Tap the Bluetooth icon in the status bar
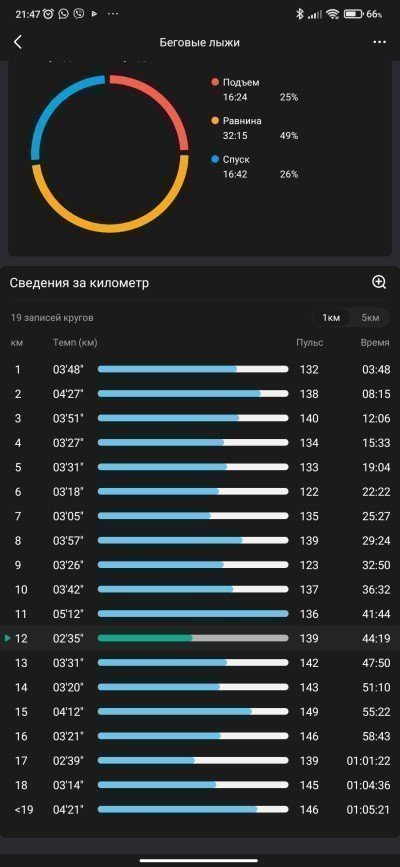 click(x=300, y=14)
